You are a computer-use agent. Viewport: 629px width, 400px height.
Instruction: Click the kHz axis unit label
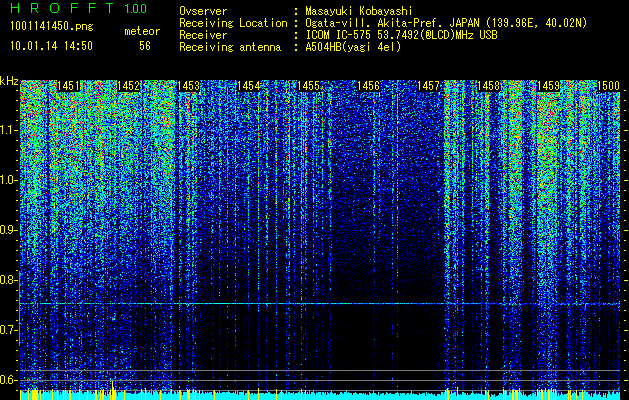(x=10, y=81)
